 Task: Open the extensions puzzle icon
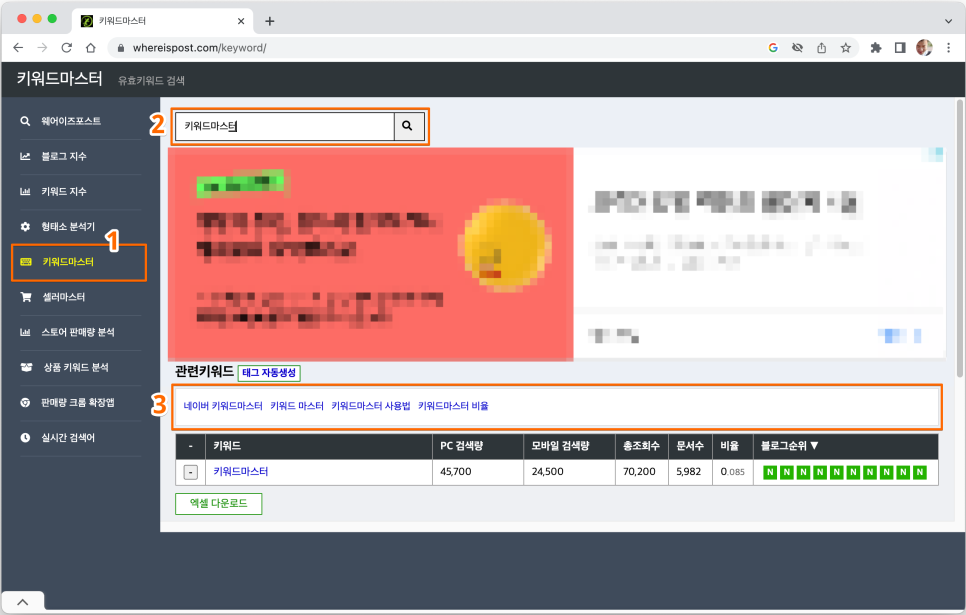tap(875, 47)
